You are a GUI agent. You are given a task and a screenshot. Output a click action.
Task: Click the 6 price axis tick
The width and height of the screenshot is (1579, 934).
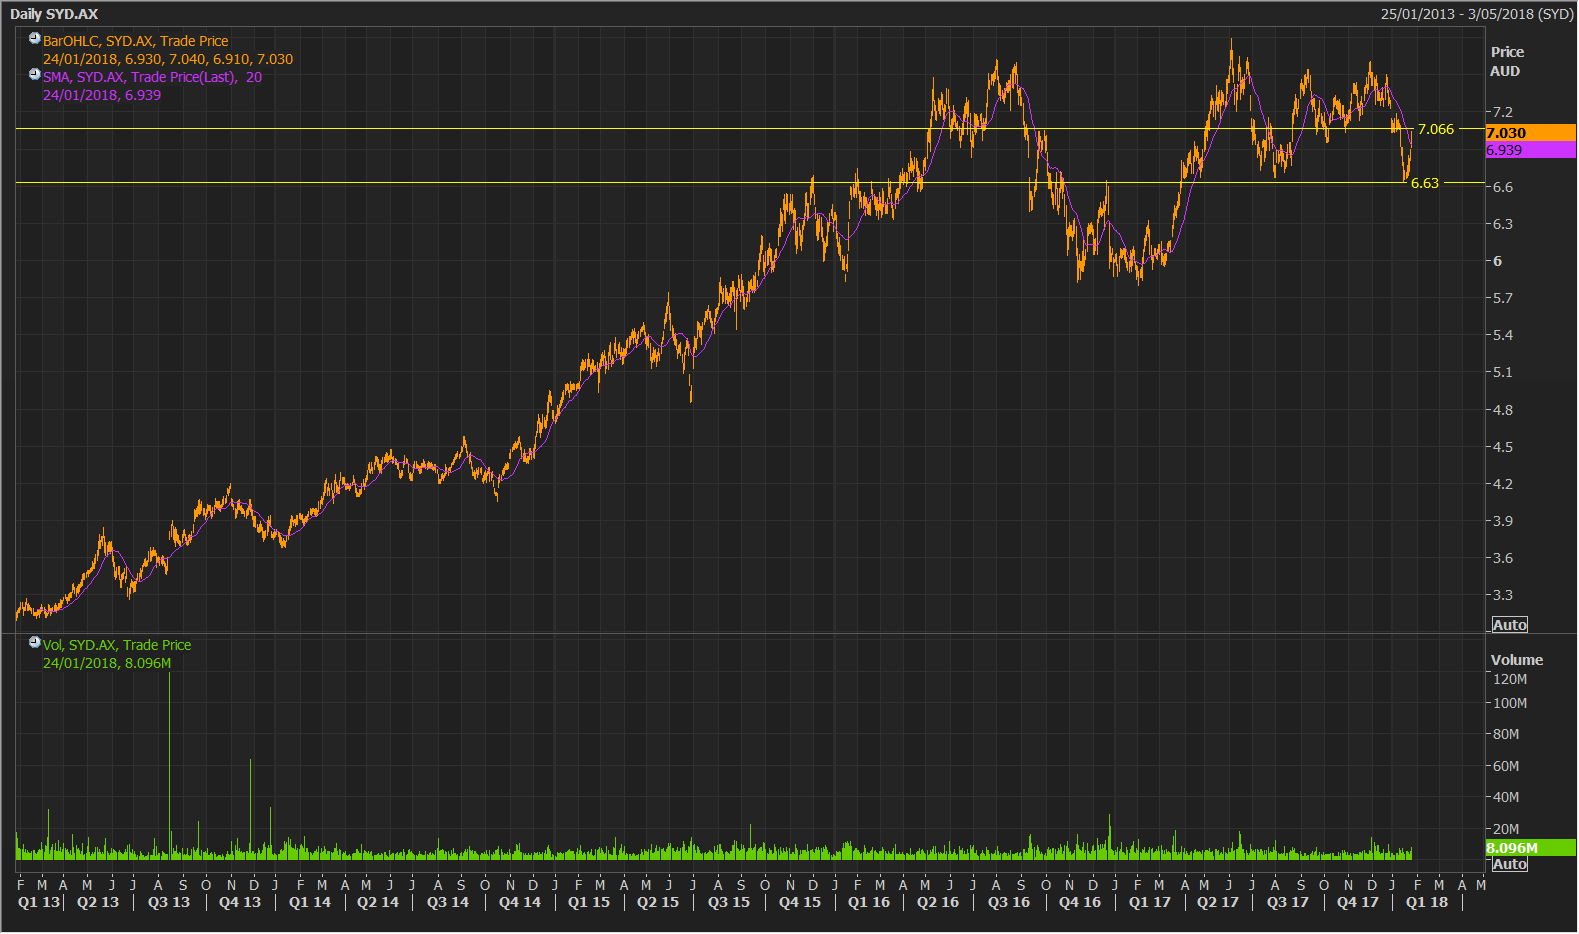pos(1497,261)
